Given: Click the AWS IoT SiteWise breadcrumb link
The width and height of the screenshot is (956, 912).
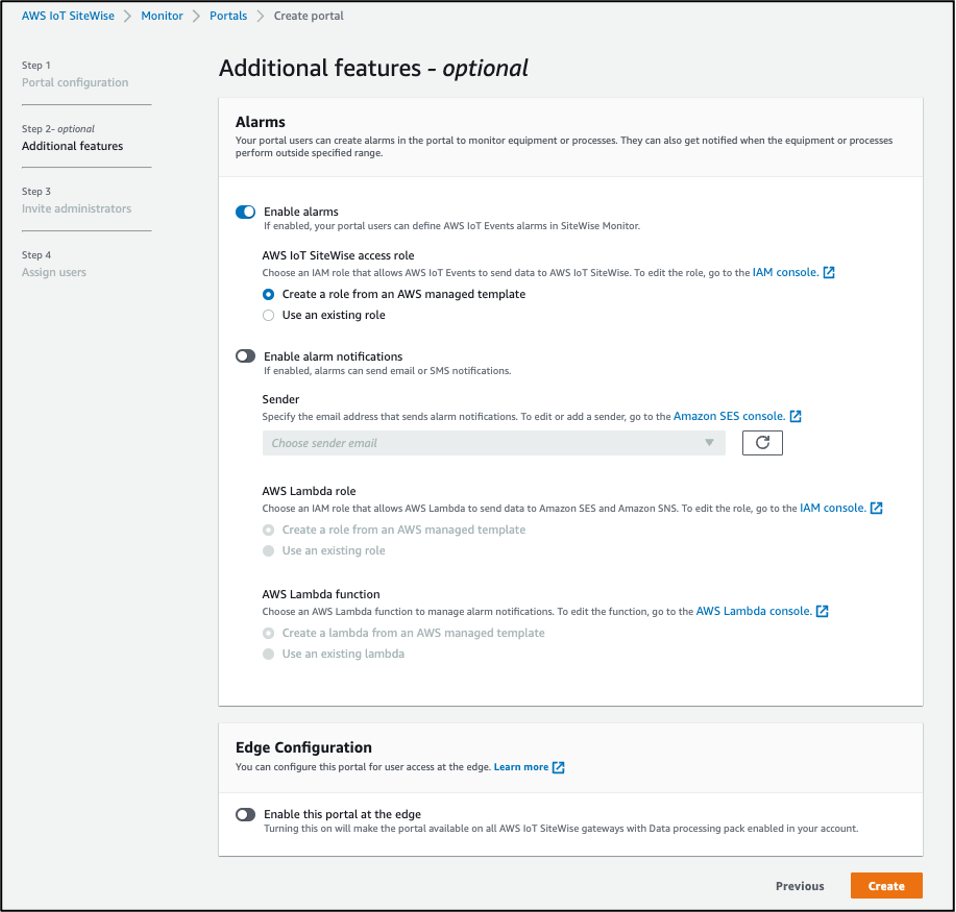Looking at the screenshot, I should click(68, 15).
